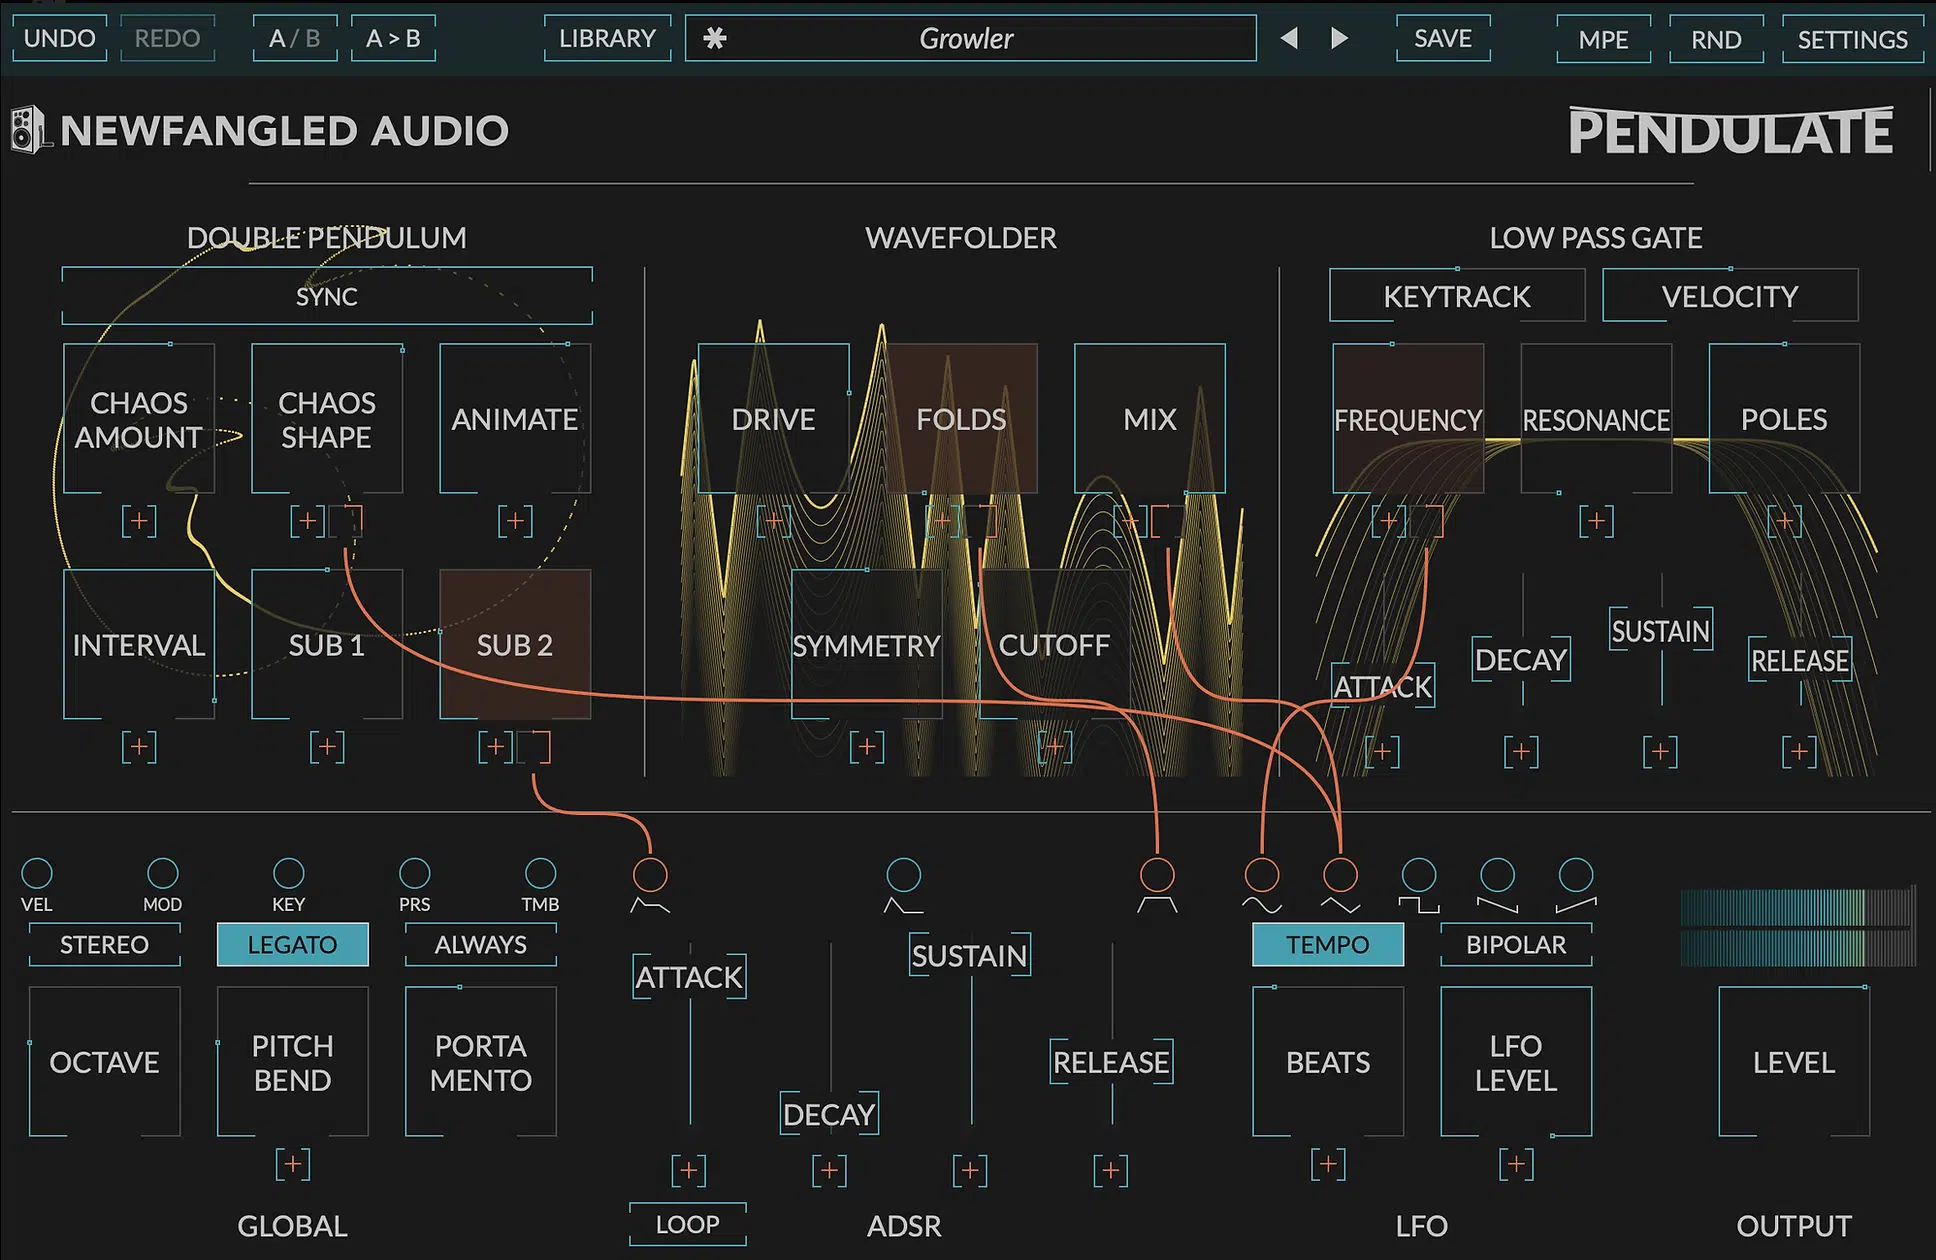Click the UNDO button

[x=59, y=38]
